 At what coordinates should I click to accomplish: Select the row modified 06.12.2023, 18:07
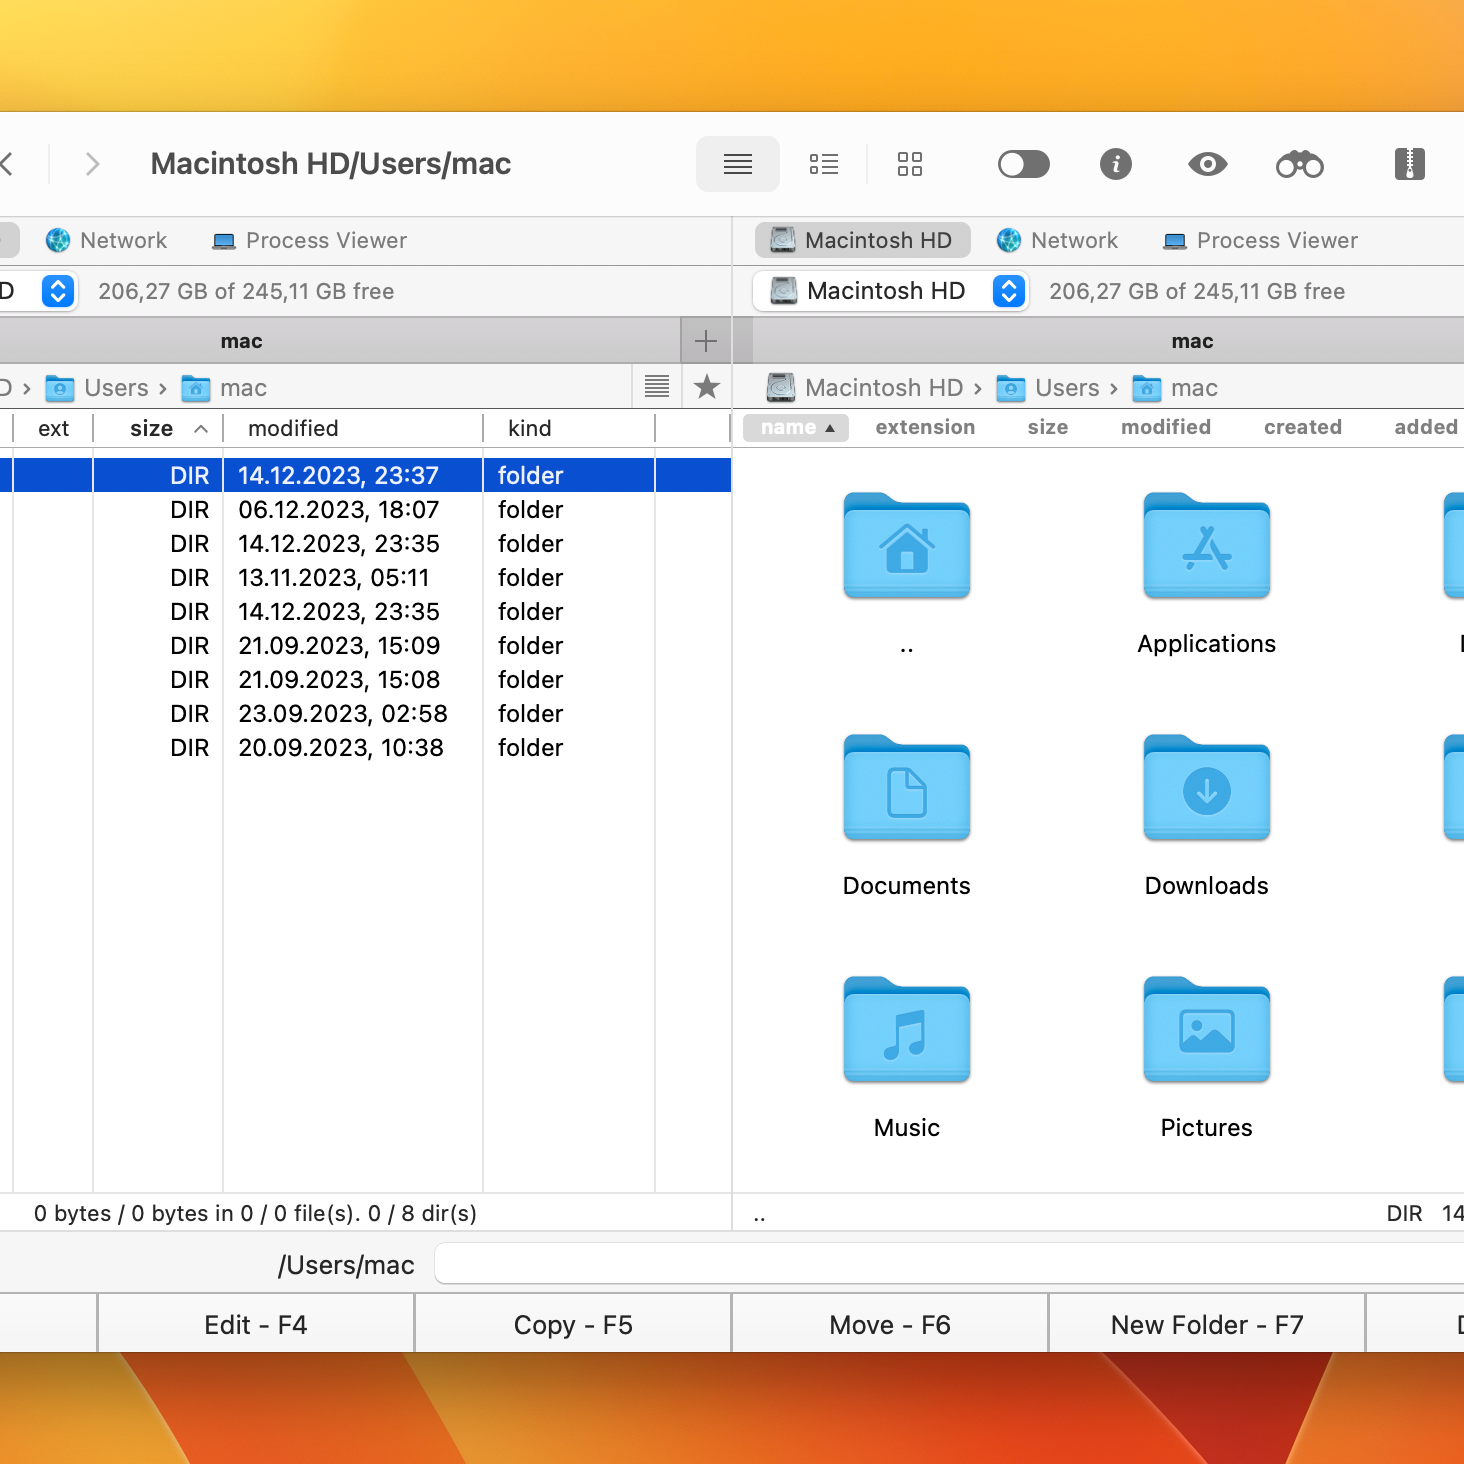pos(366,510)
